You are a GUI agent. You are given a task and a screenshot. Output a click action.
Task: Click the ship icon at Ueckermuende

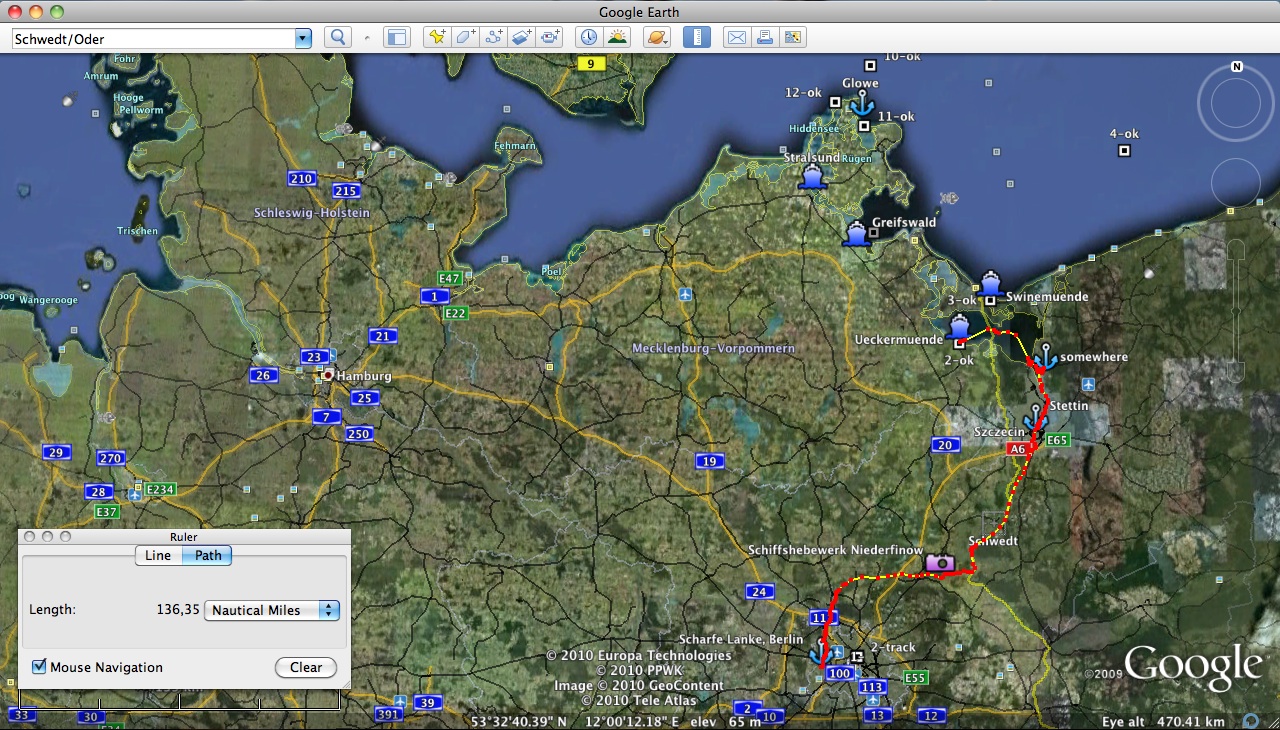pos(959,326)
